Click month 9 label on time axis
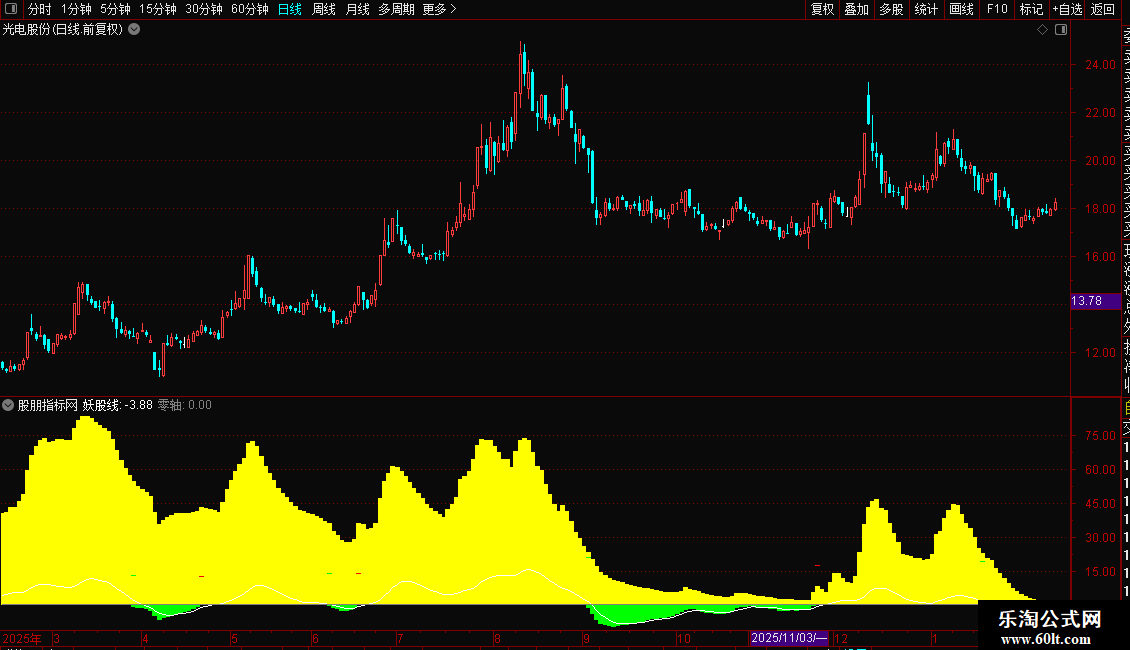Image resolution: width=1130 pixels, height=650 pixels. pyautogui.click(x=587, y=638)
